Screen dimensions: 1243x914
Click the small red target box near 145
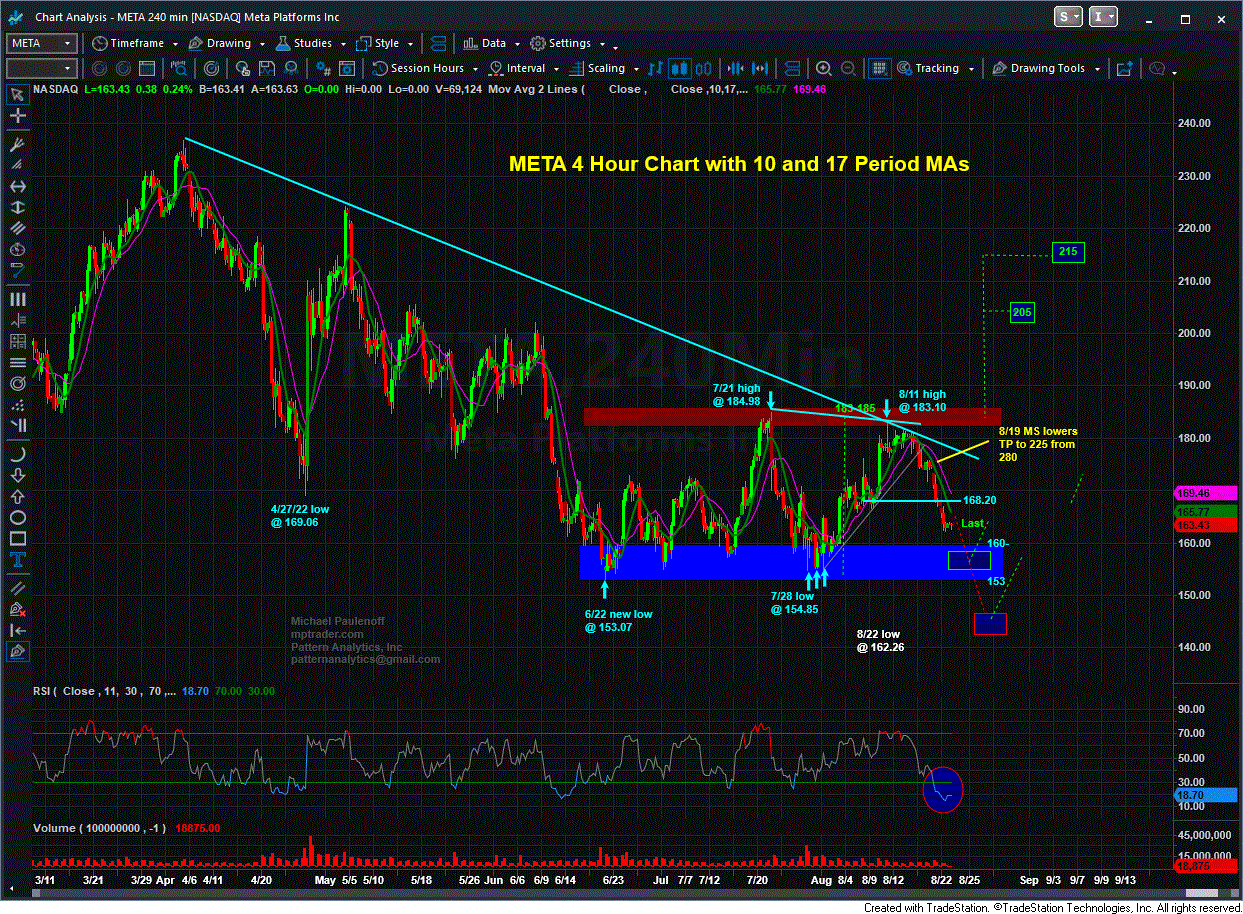(990, 623)
